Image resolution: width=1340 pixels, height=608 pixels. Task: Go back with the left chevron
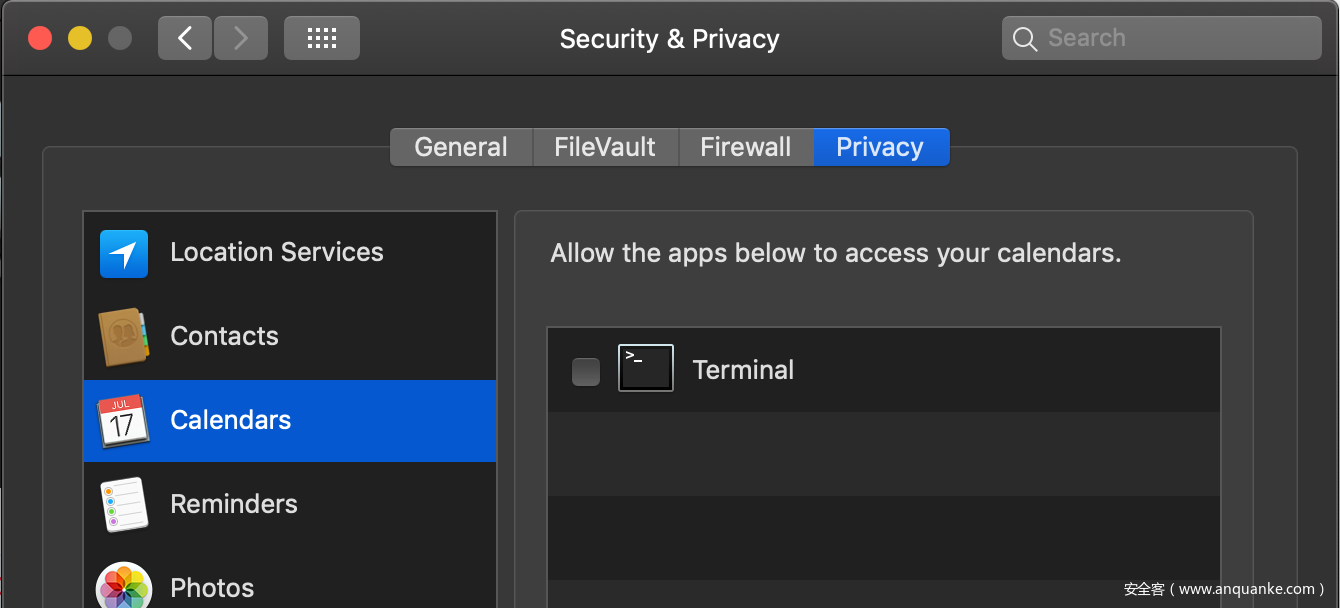pyautogui.click(x=185, y=38)
